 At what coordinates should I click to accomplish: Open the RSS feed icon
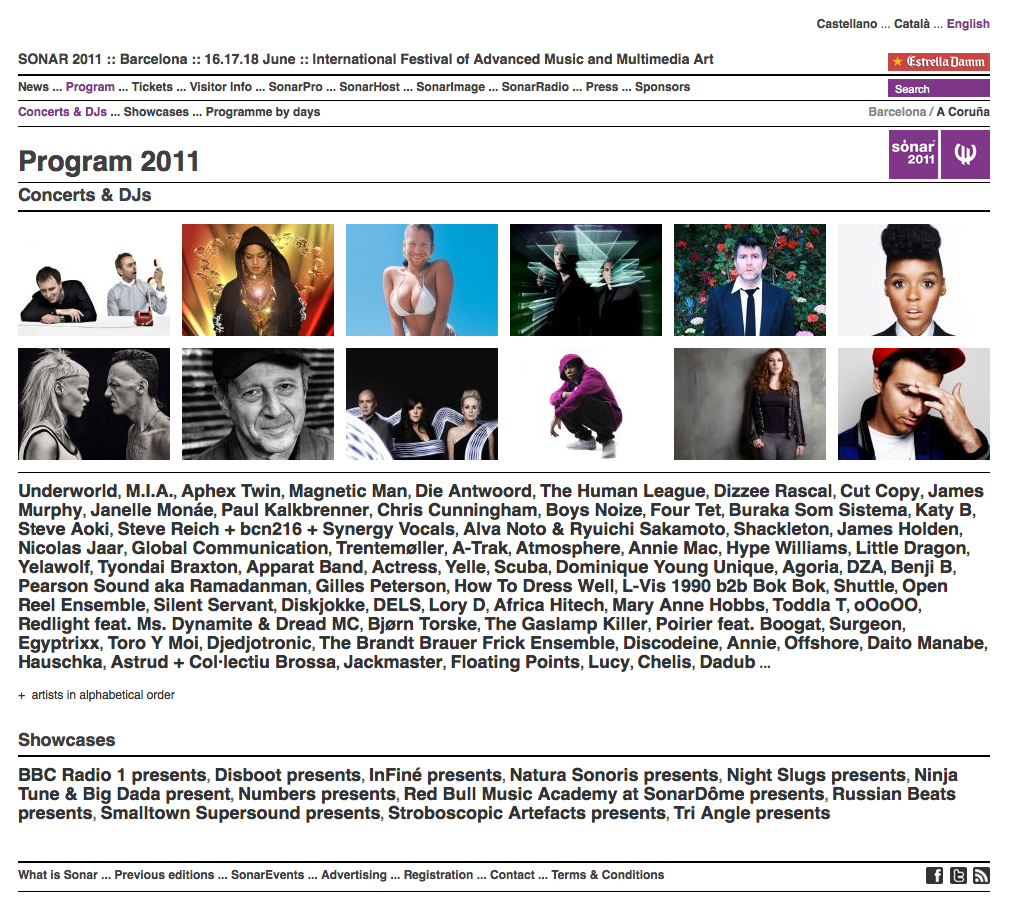(981, 875)
